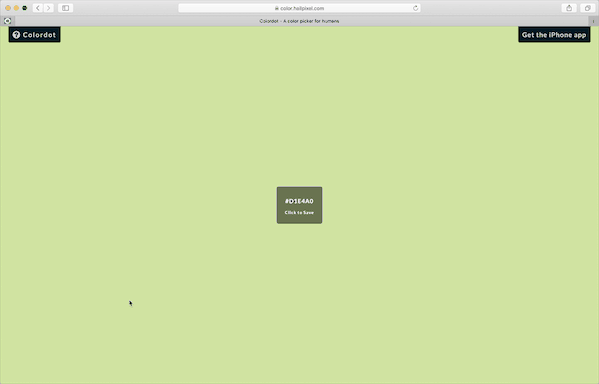Save the #D1E4A0 color swatch

coord(300,205)
